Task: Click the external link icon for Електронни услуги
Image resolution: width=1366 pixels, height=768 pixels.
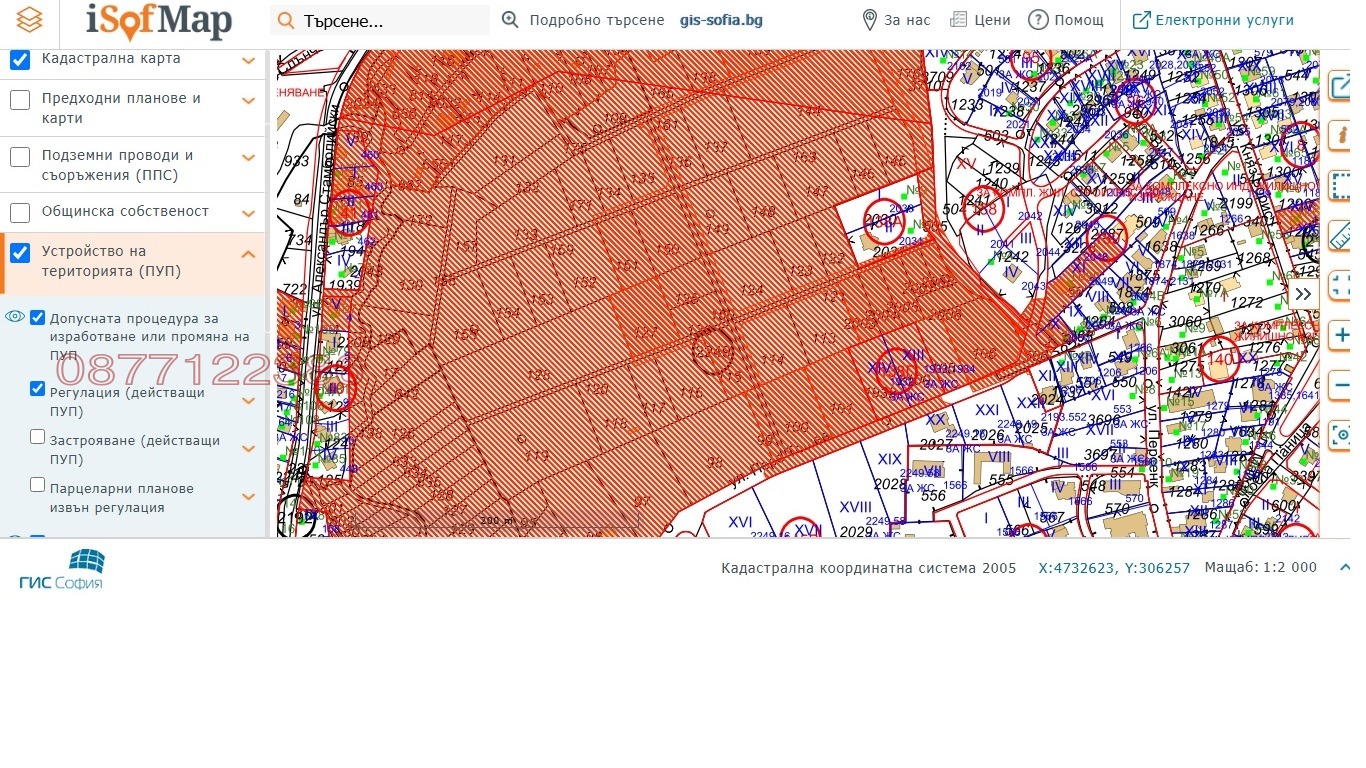Action: (1141, 20)
